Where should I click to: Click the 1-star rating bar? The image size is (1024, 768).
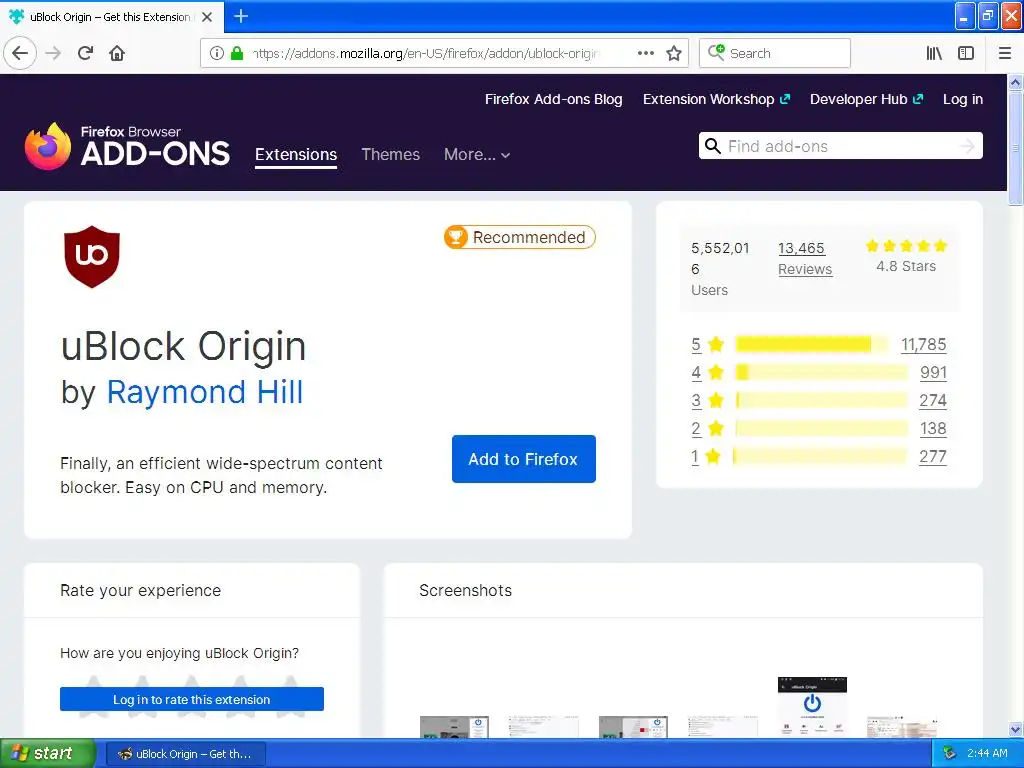(x=820, y=456)
